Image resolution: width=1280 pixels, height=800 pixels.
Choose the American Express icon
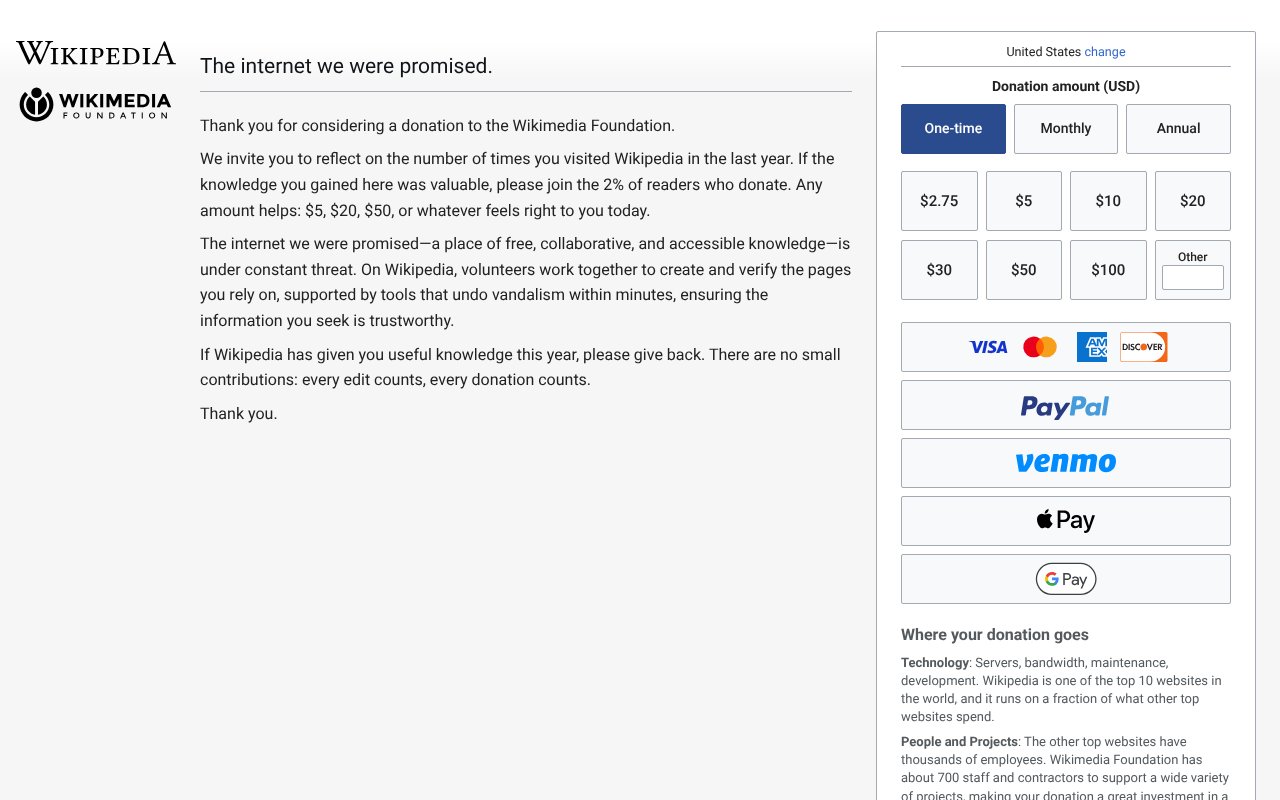click(x=1092, y=347)
